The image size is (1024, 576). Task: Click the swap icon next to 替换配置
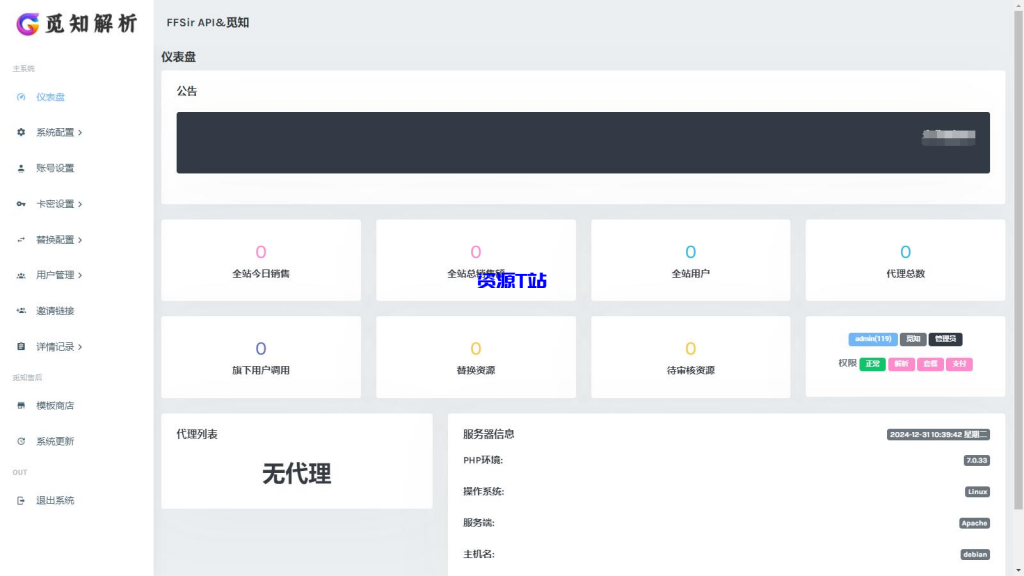pos(21,239)
